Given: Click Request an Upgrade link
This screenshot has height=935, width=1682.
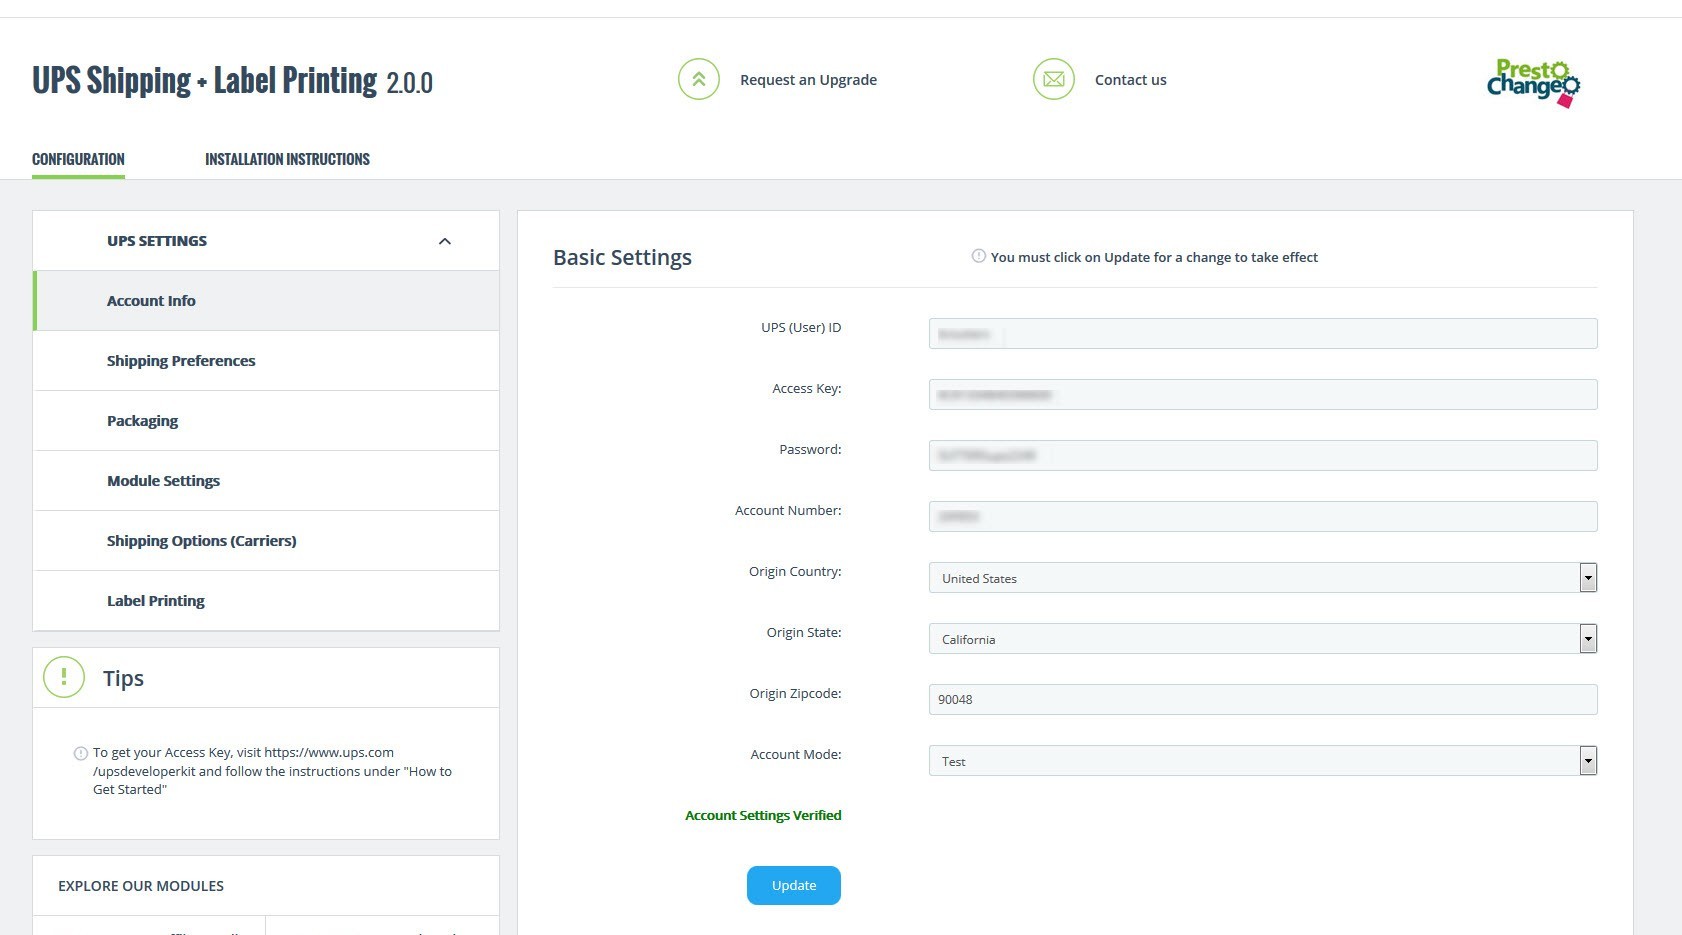Looking at the screenshot, I should [808, 80].
